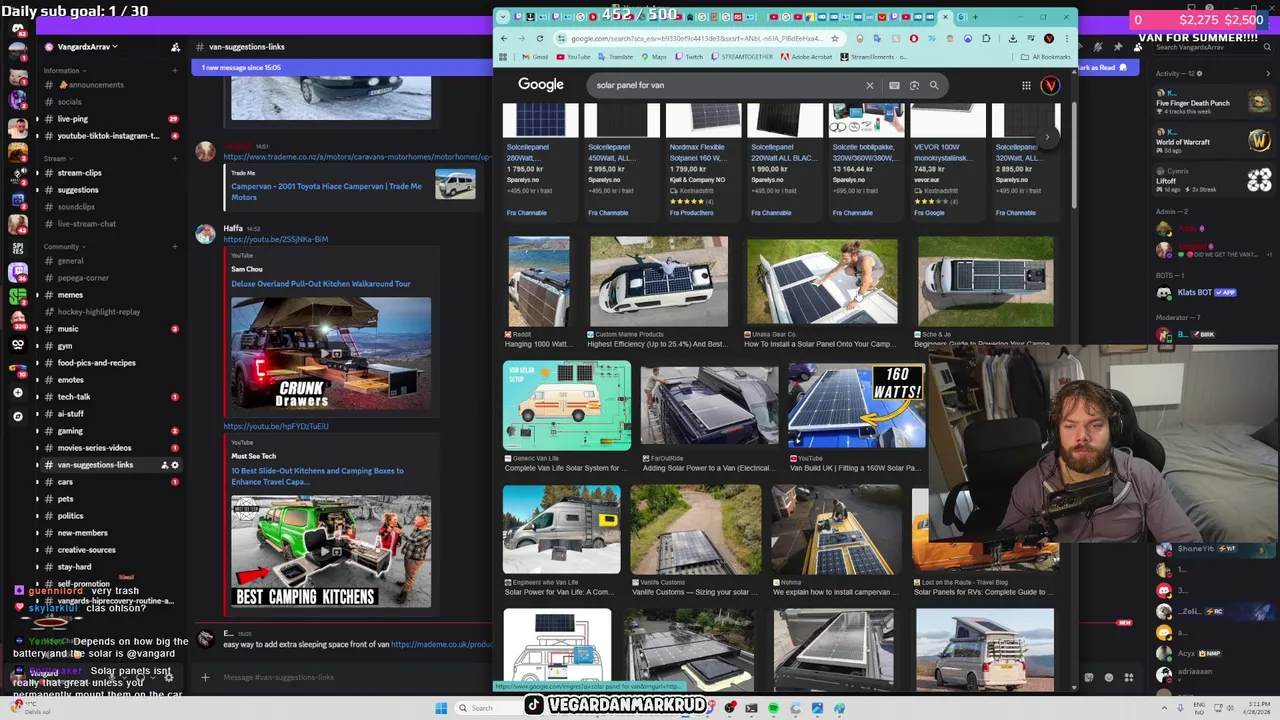Viewport: 1280px width, 720px height.
Task: Open Google account avatar menu
Action: 1050,85
